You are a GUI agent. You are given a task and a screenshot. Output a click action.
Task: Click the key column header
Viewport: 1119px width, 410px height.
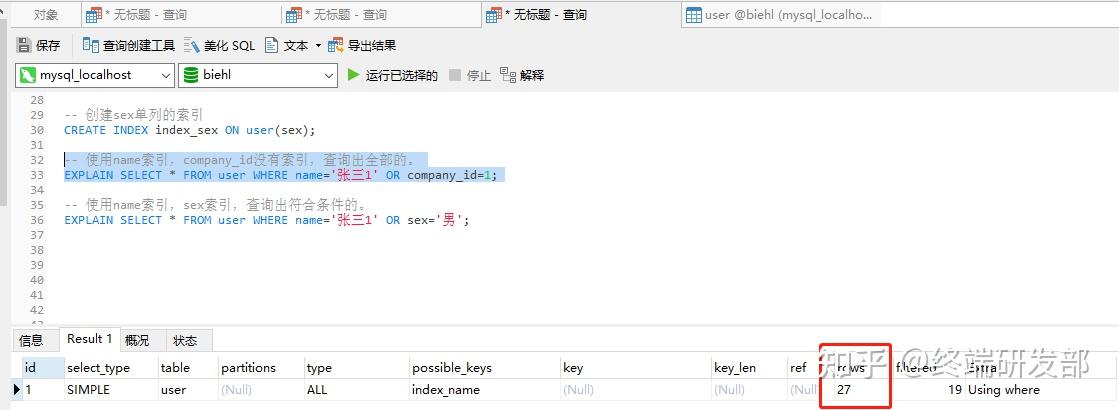pos(635,367)
